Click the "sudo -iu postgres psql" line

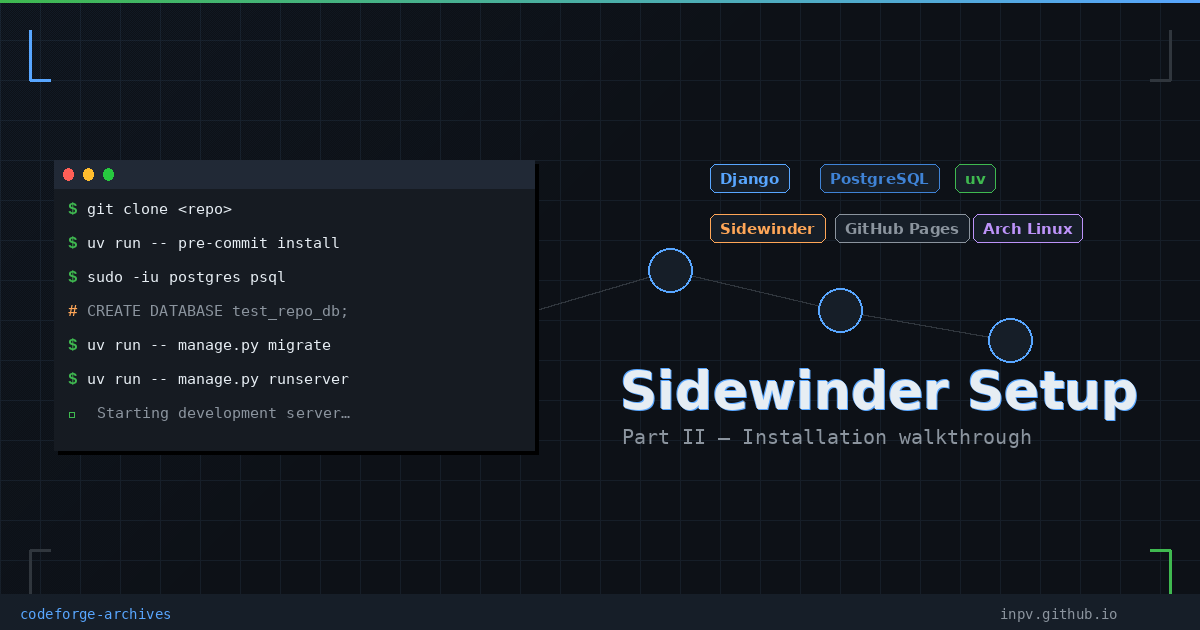[x=177, y=277]
